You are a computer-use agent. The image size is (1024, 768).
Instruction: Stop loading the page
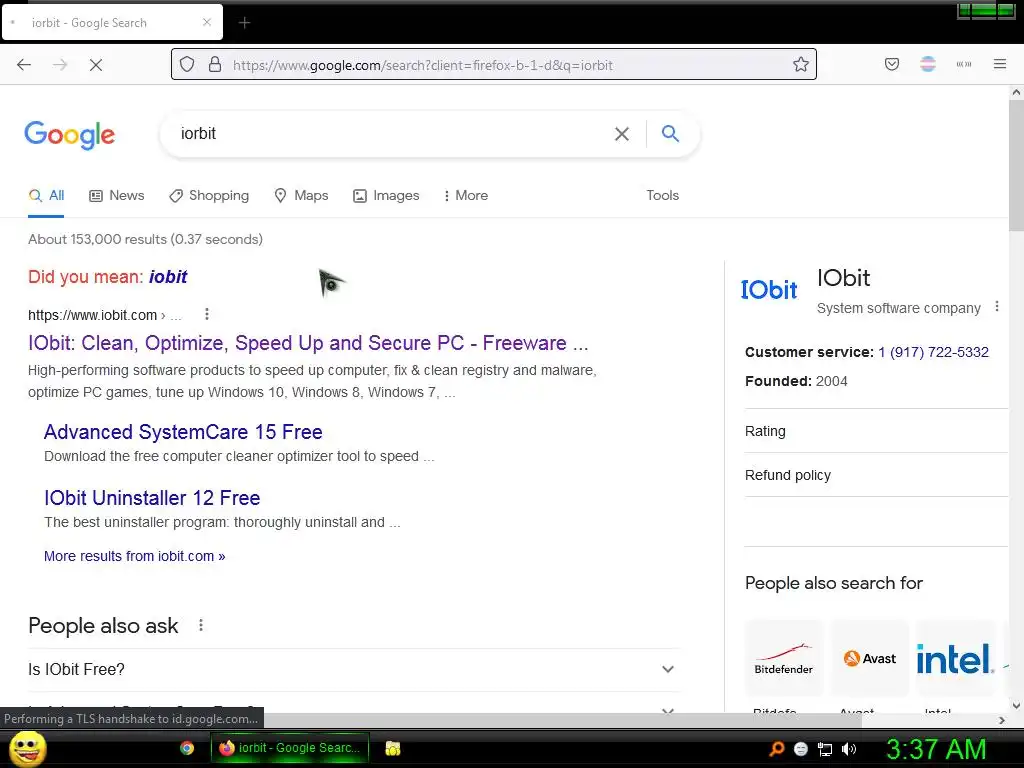(x=95, y=65)
